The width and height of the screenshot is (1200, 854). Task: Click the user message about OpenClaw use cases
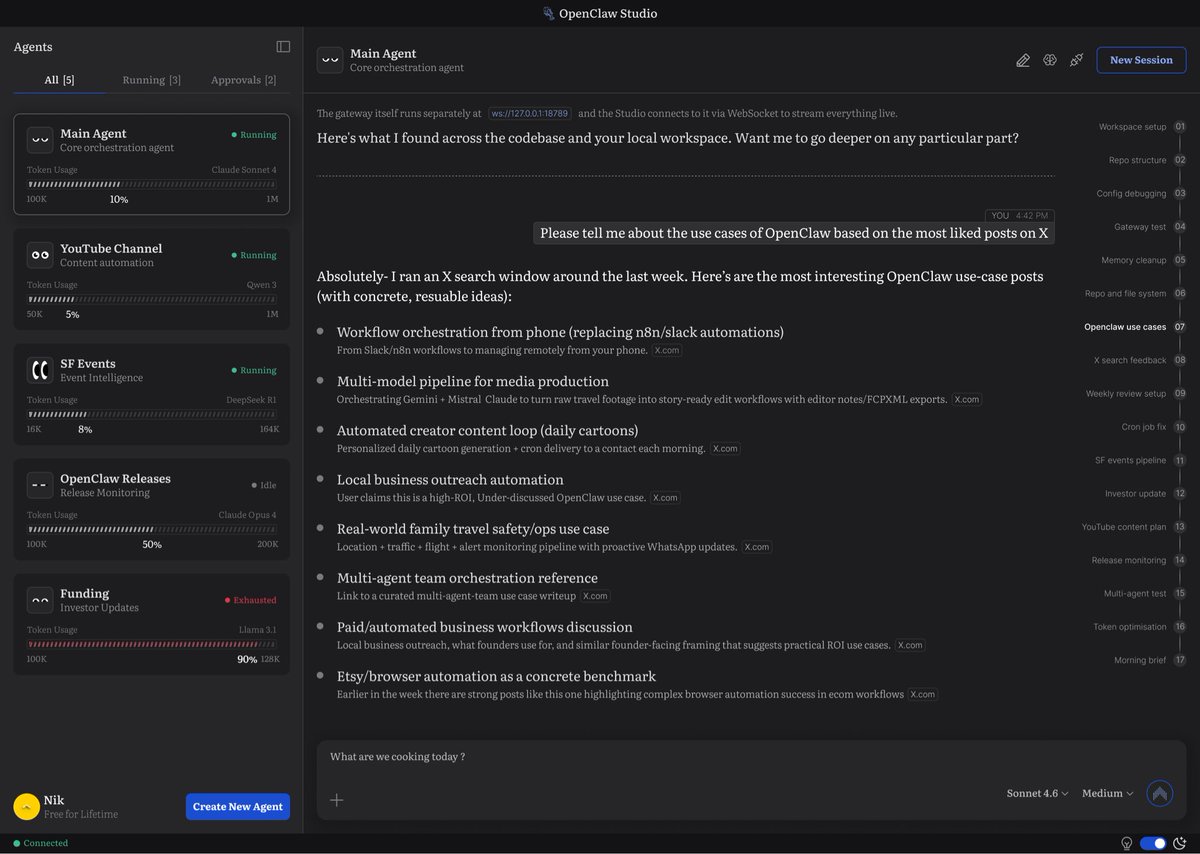tap(794, 233)
